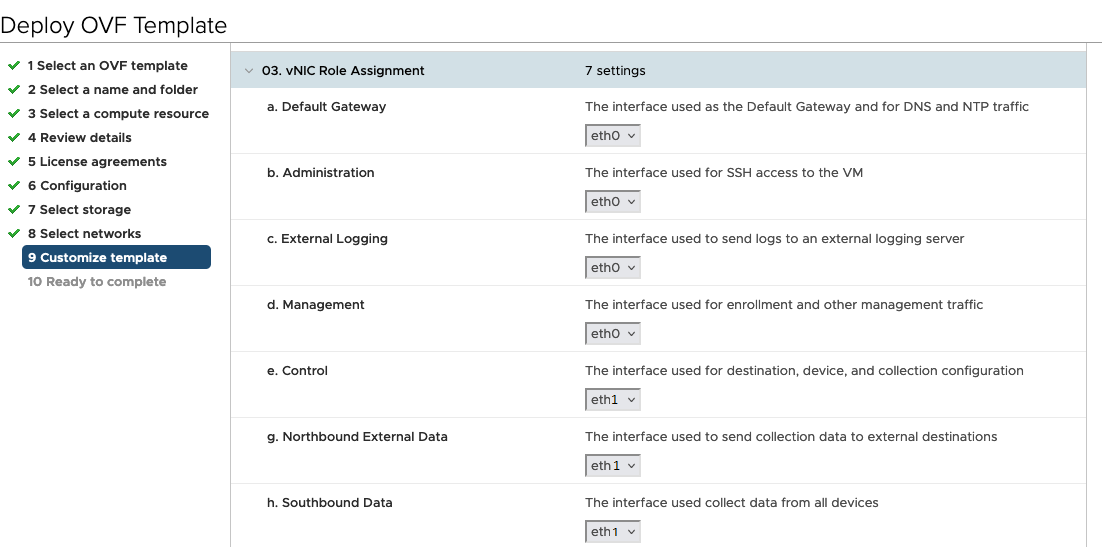The width and height of the screenshot is (1106, 547).
Task: Collapse the vNIC Role Assignment section chevron
Action: pyautogui.click(x=248, y=71)
